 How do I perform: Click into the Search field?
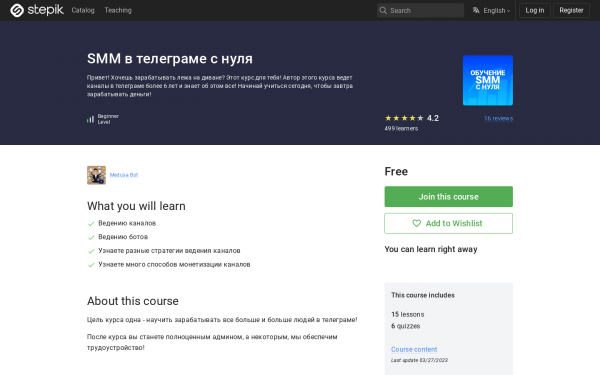coord(420,10)
